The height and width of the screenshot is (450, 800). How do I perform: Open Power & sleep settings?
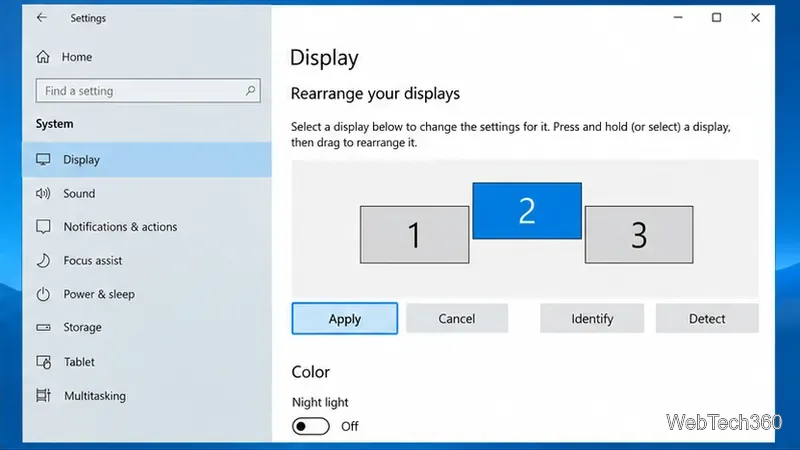[147, 294]
